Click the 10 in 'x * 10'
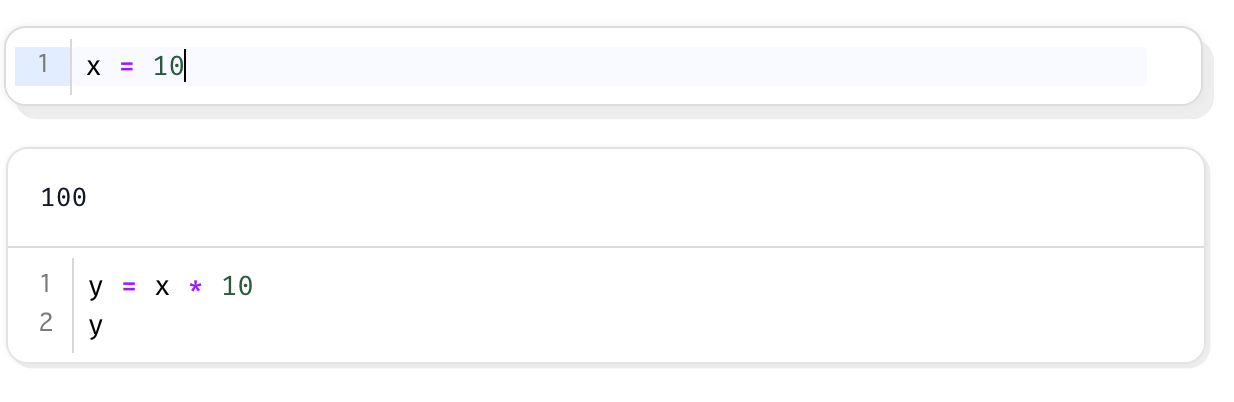Image resolution: width=1234 pixels, height=402 pixels. coord(237,287)
